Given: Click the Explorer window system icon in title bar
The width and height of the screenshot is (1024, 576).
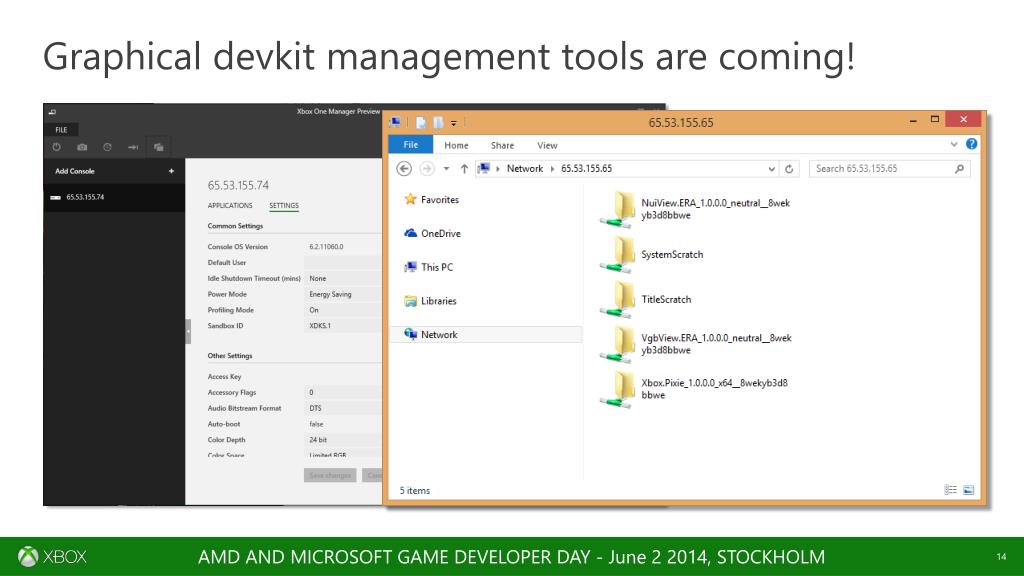Looking at the screenshot, I should pyautogui.click(x=395, y=122).
